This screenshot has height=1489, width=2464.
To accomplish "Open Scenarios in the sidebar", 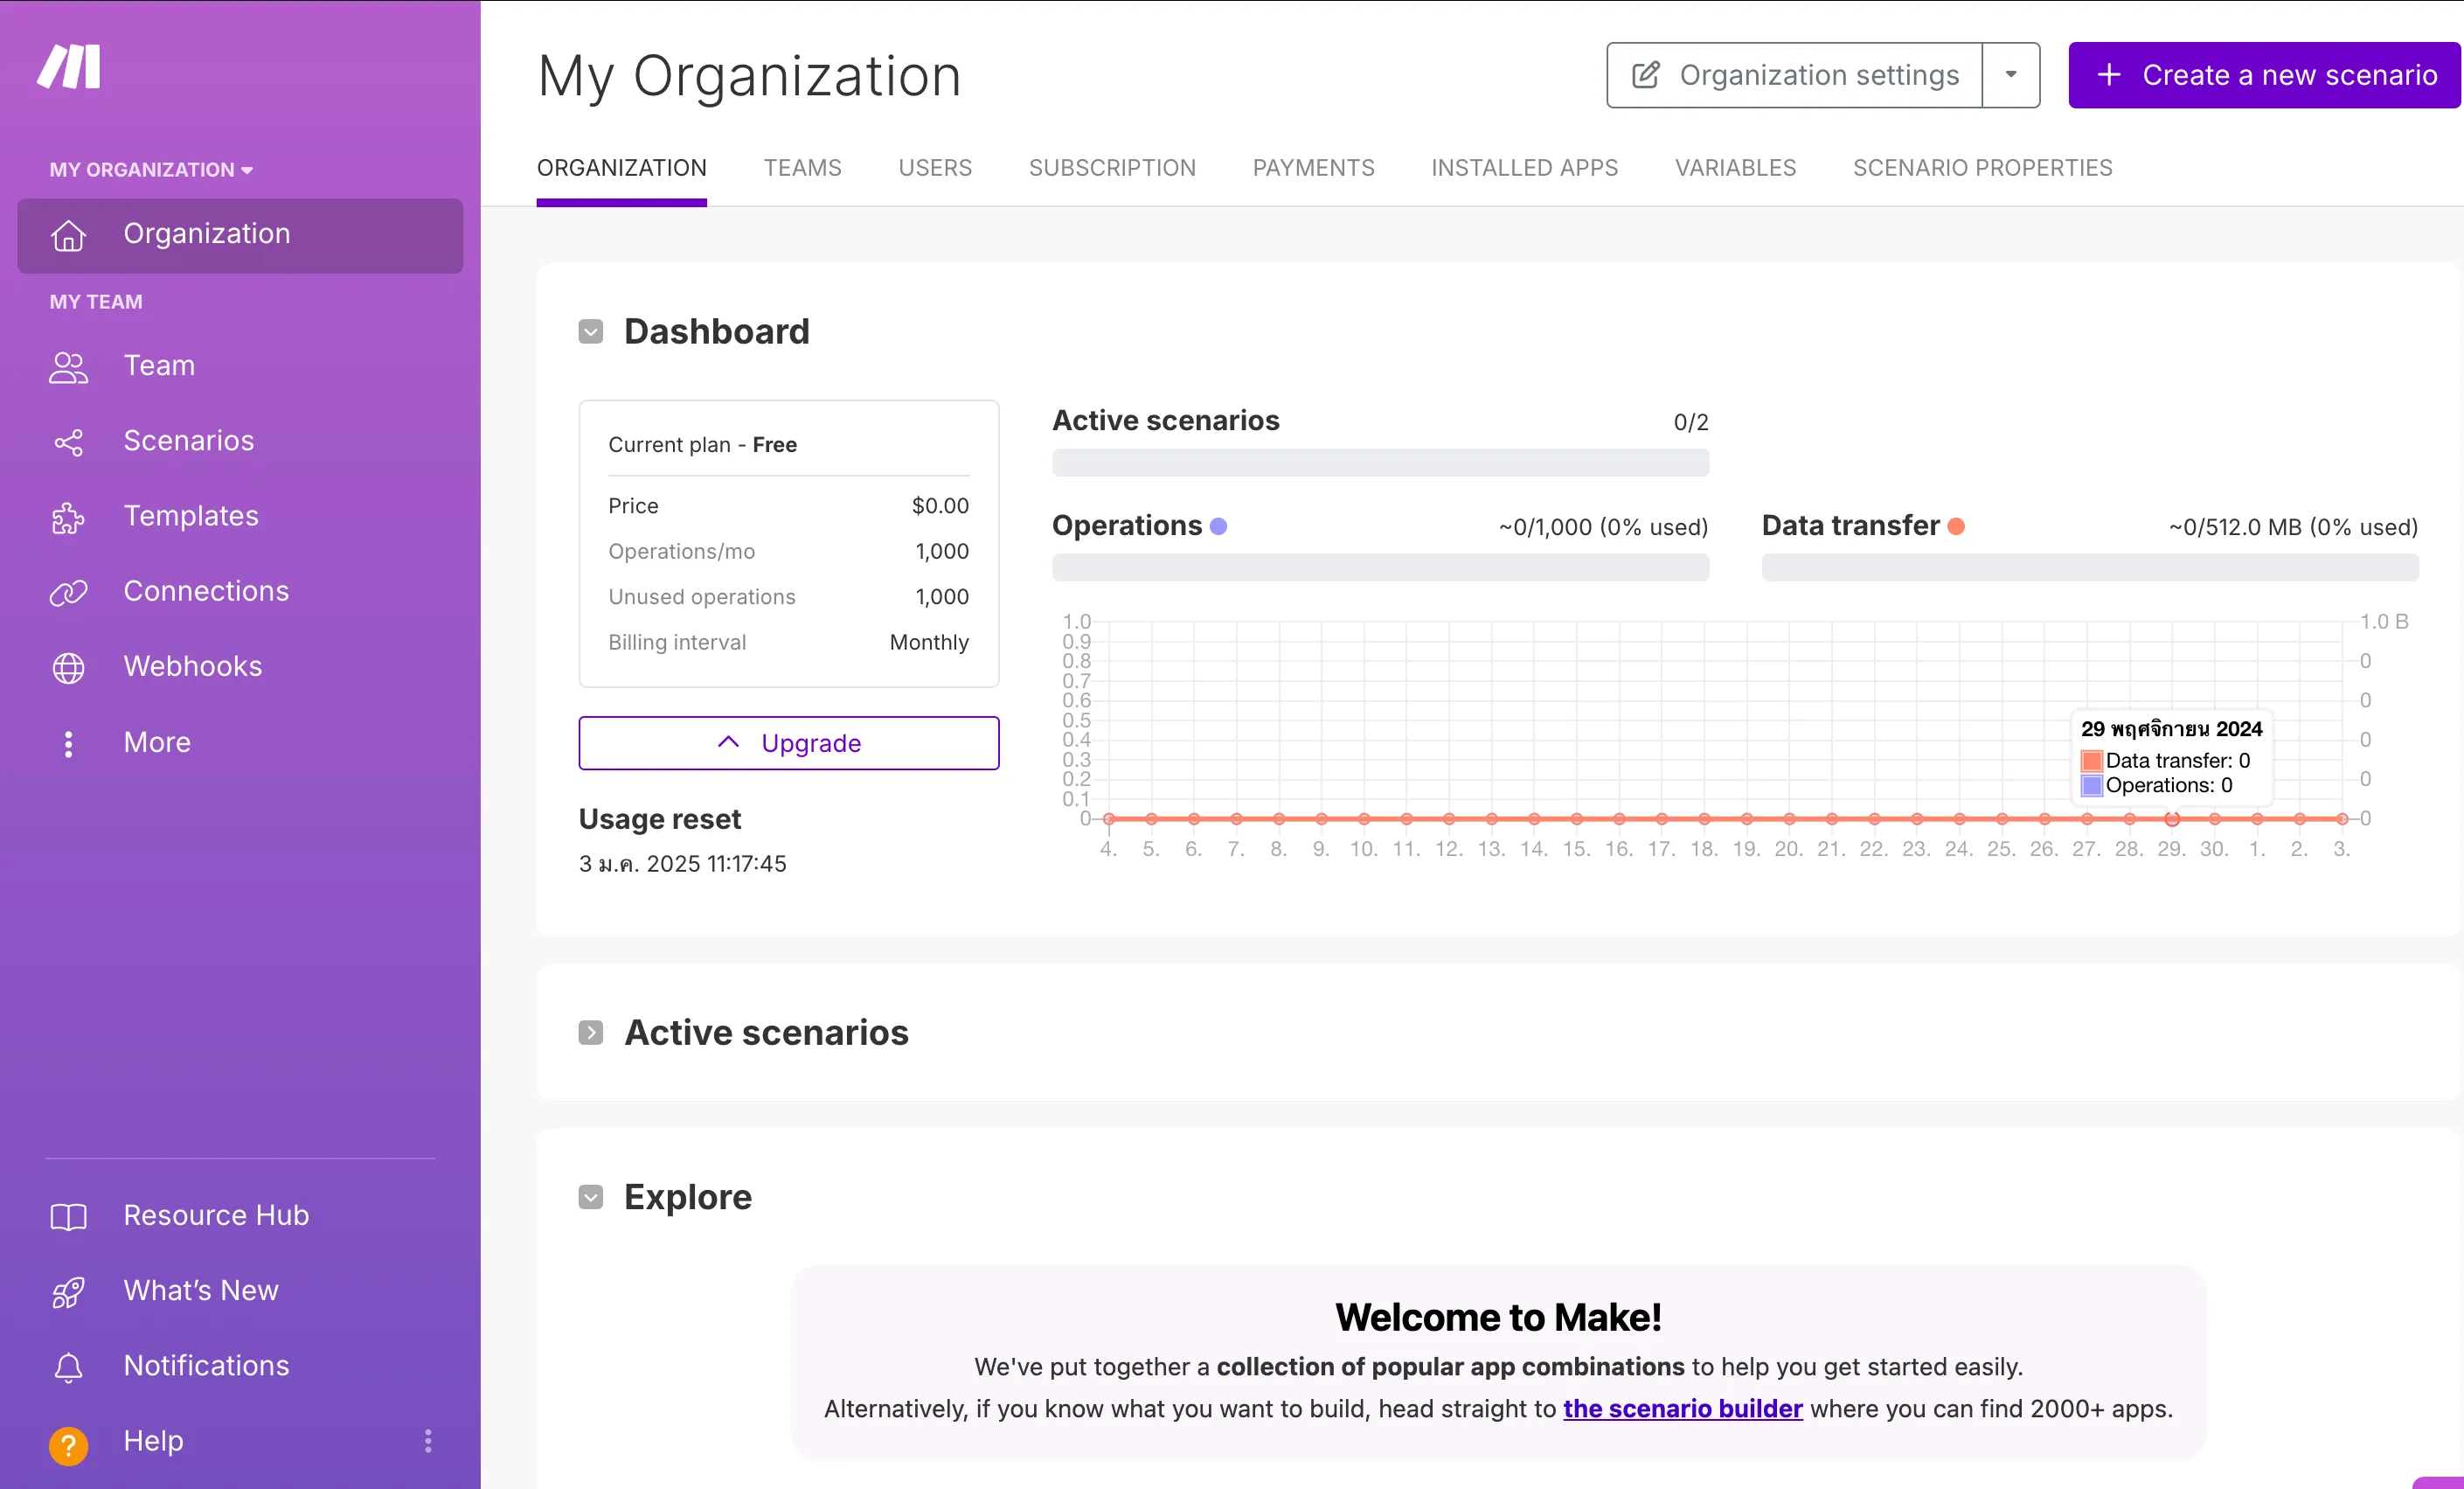I will 240,441.
